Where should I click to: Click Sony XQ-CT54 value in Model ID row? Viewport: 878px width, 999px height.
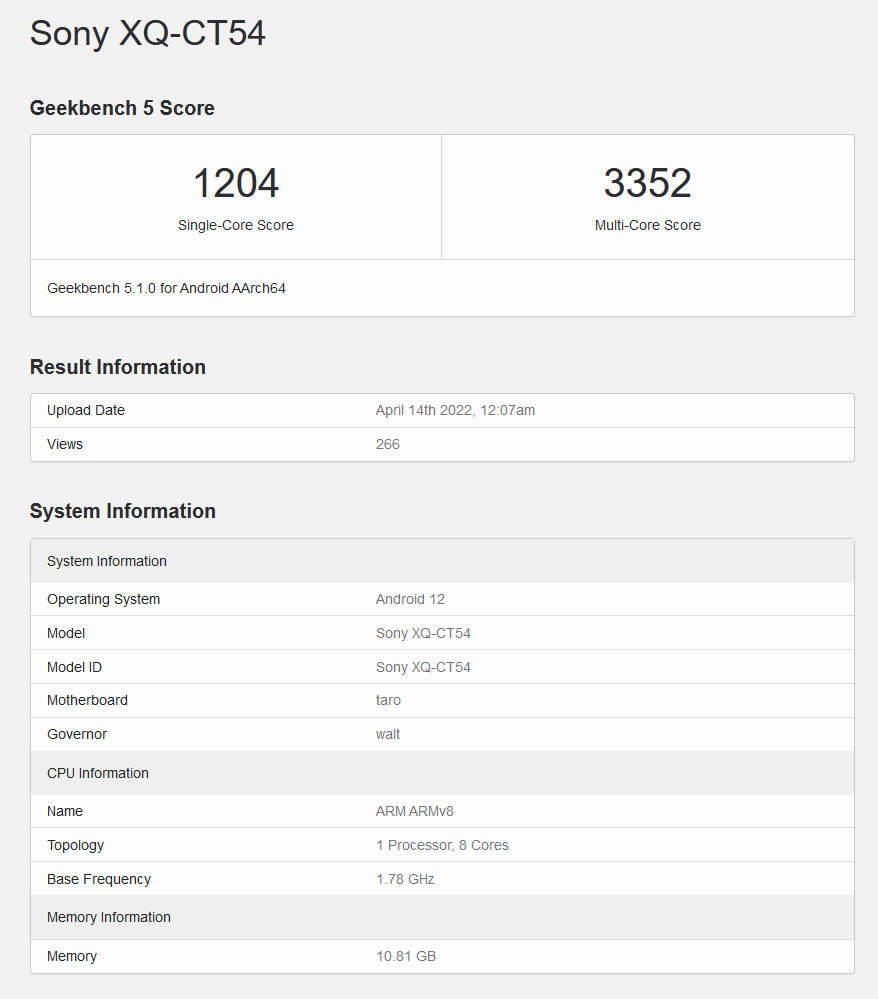point(423,667)
